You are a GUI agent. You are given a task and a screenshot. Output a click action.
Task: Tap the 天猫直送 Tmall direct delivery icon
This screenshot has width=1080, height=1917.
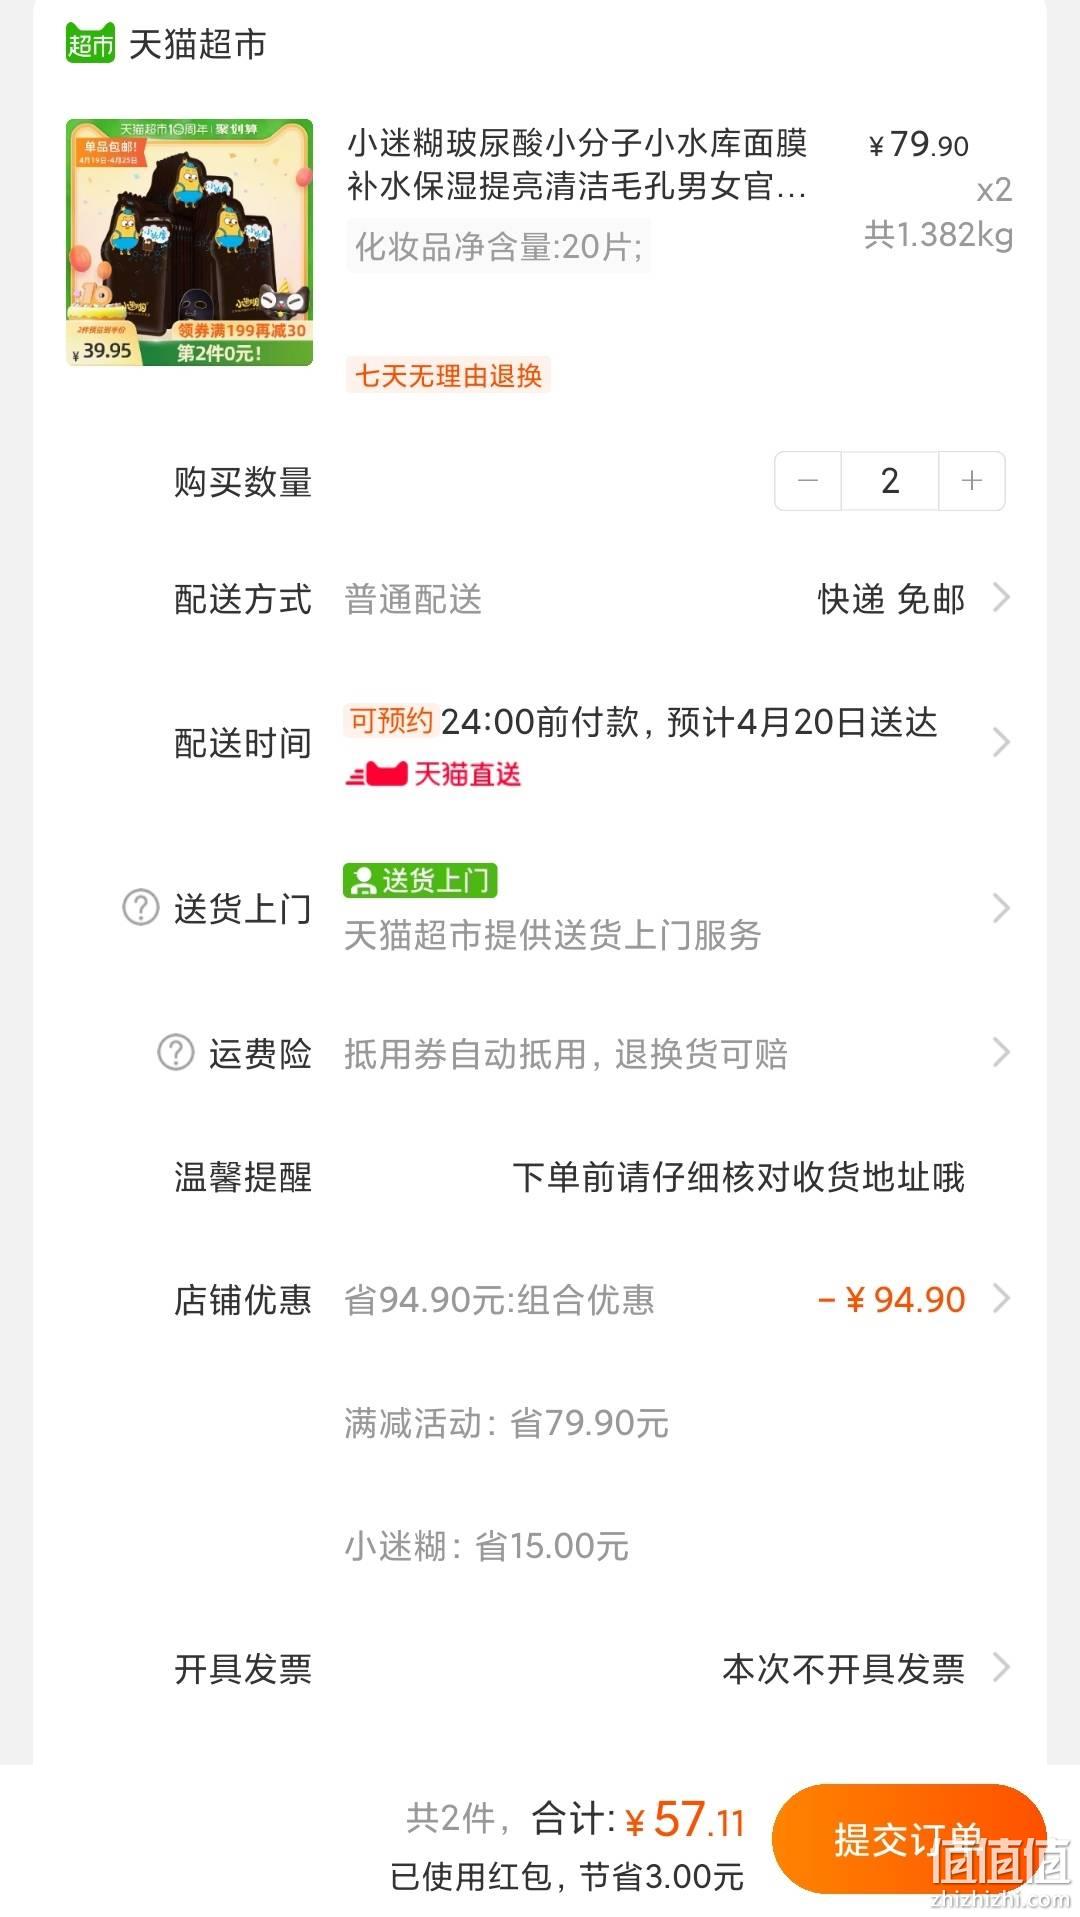coord(433,774)
